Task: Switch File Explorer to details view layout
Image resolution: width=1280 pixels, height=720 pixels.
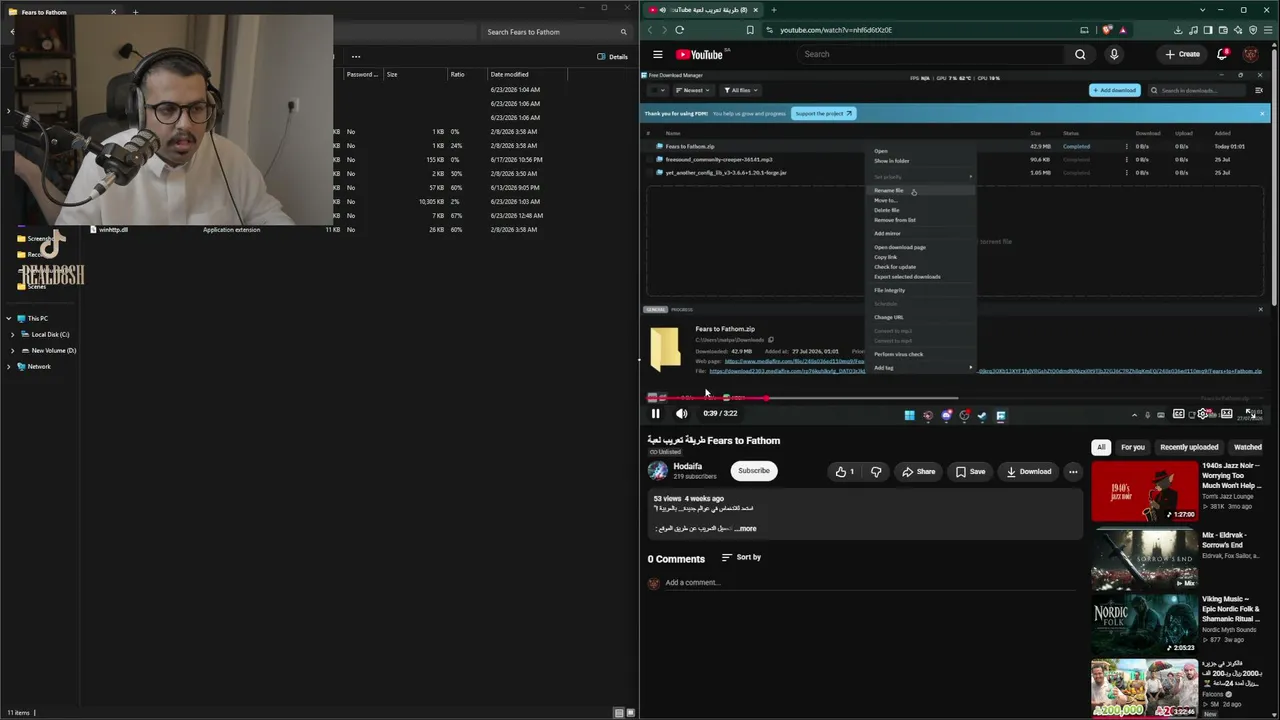Action: [x=619, y=713]
